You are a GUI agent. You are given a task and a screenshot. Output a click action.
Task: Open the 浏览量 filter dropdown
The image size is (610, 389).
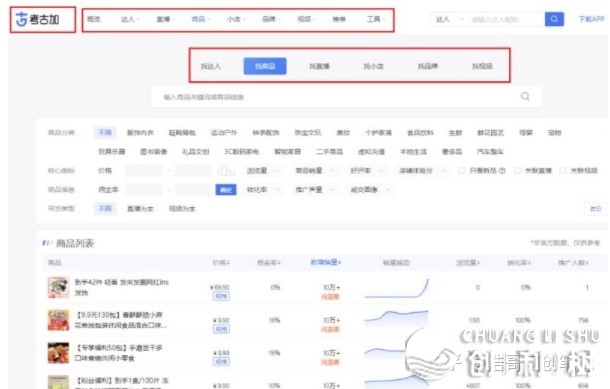(x=263, y=170)
